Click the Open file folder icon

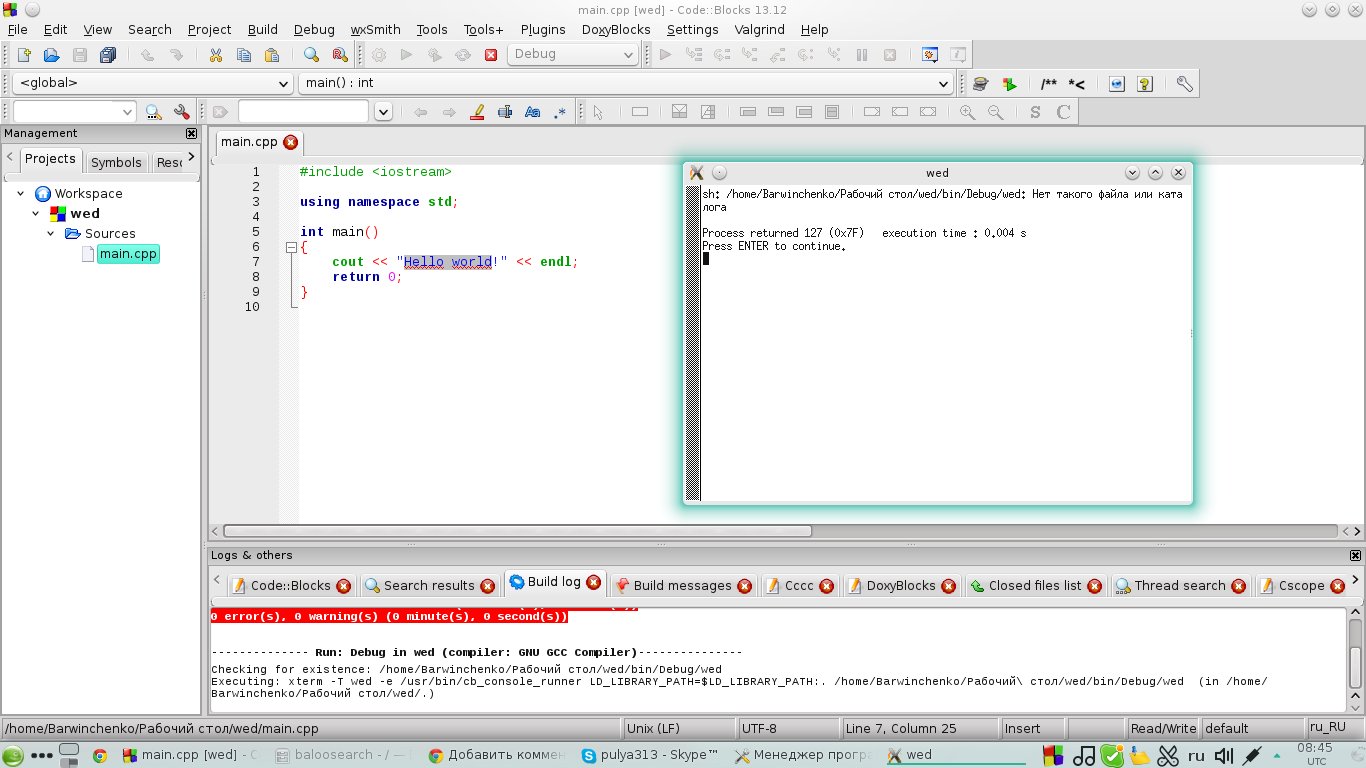pyautogui.click(x=51, y=55)
